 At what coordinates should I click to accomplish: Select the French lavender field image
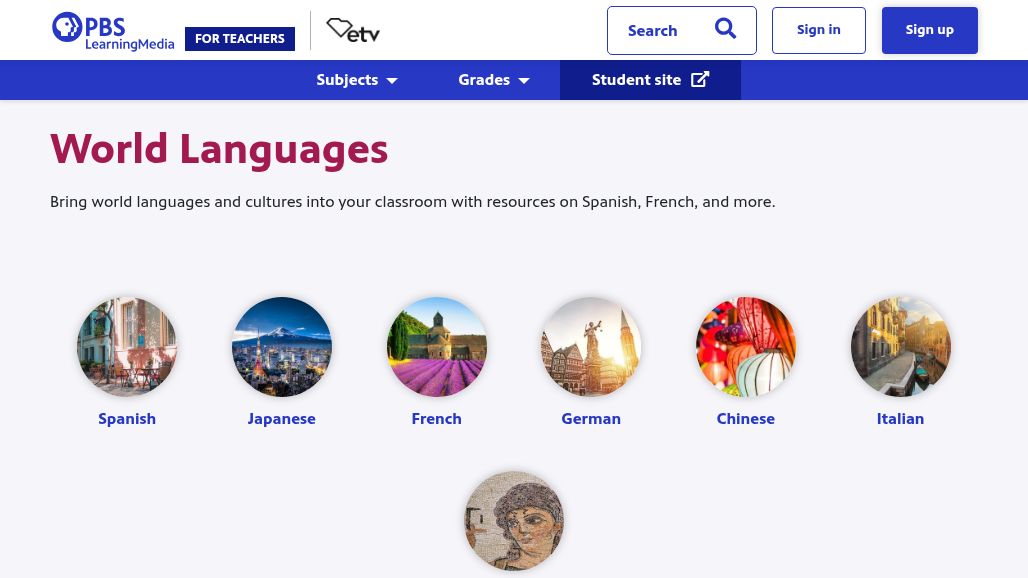(437, 347)
